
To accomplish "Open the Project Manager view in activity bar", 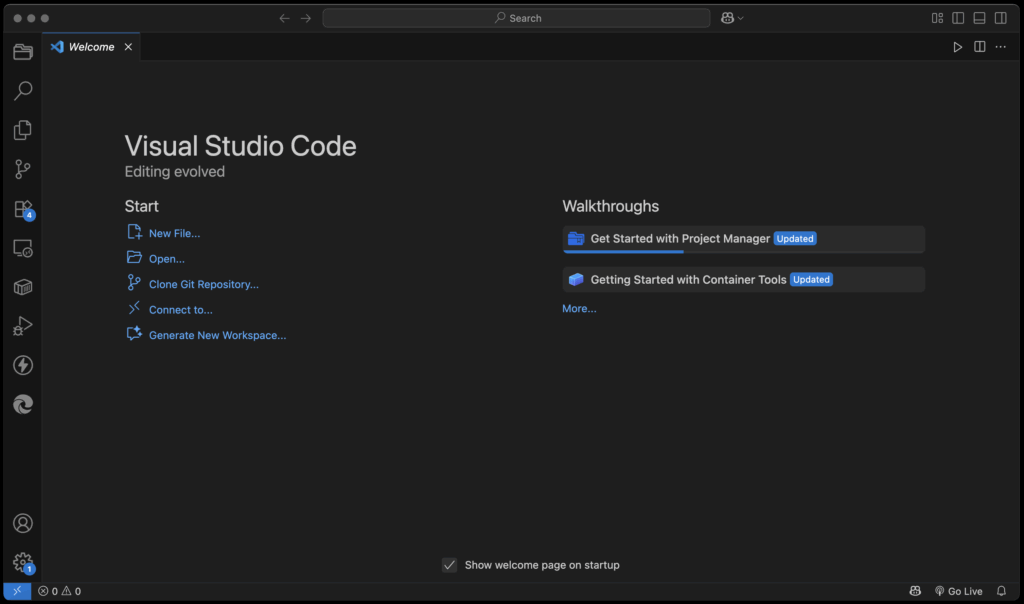I will [23, 52].
